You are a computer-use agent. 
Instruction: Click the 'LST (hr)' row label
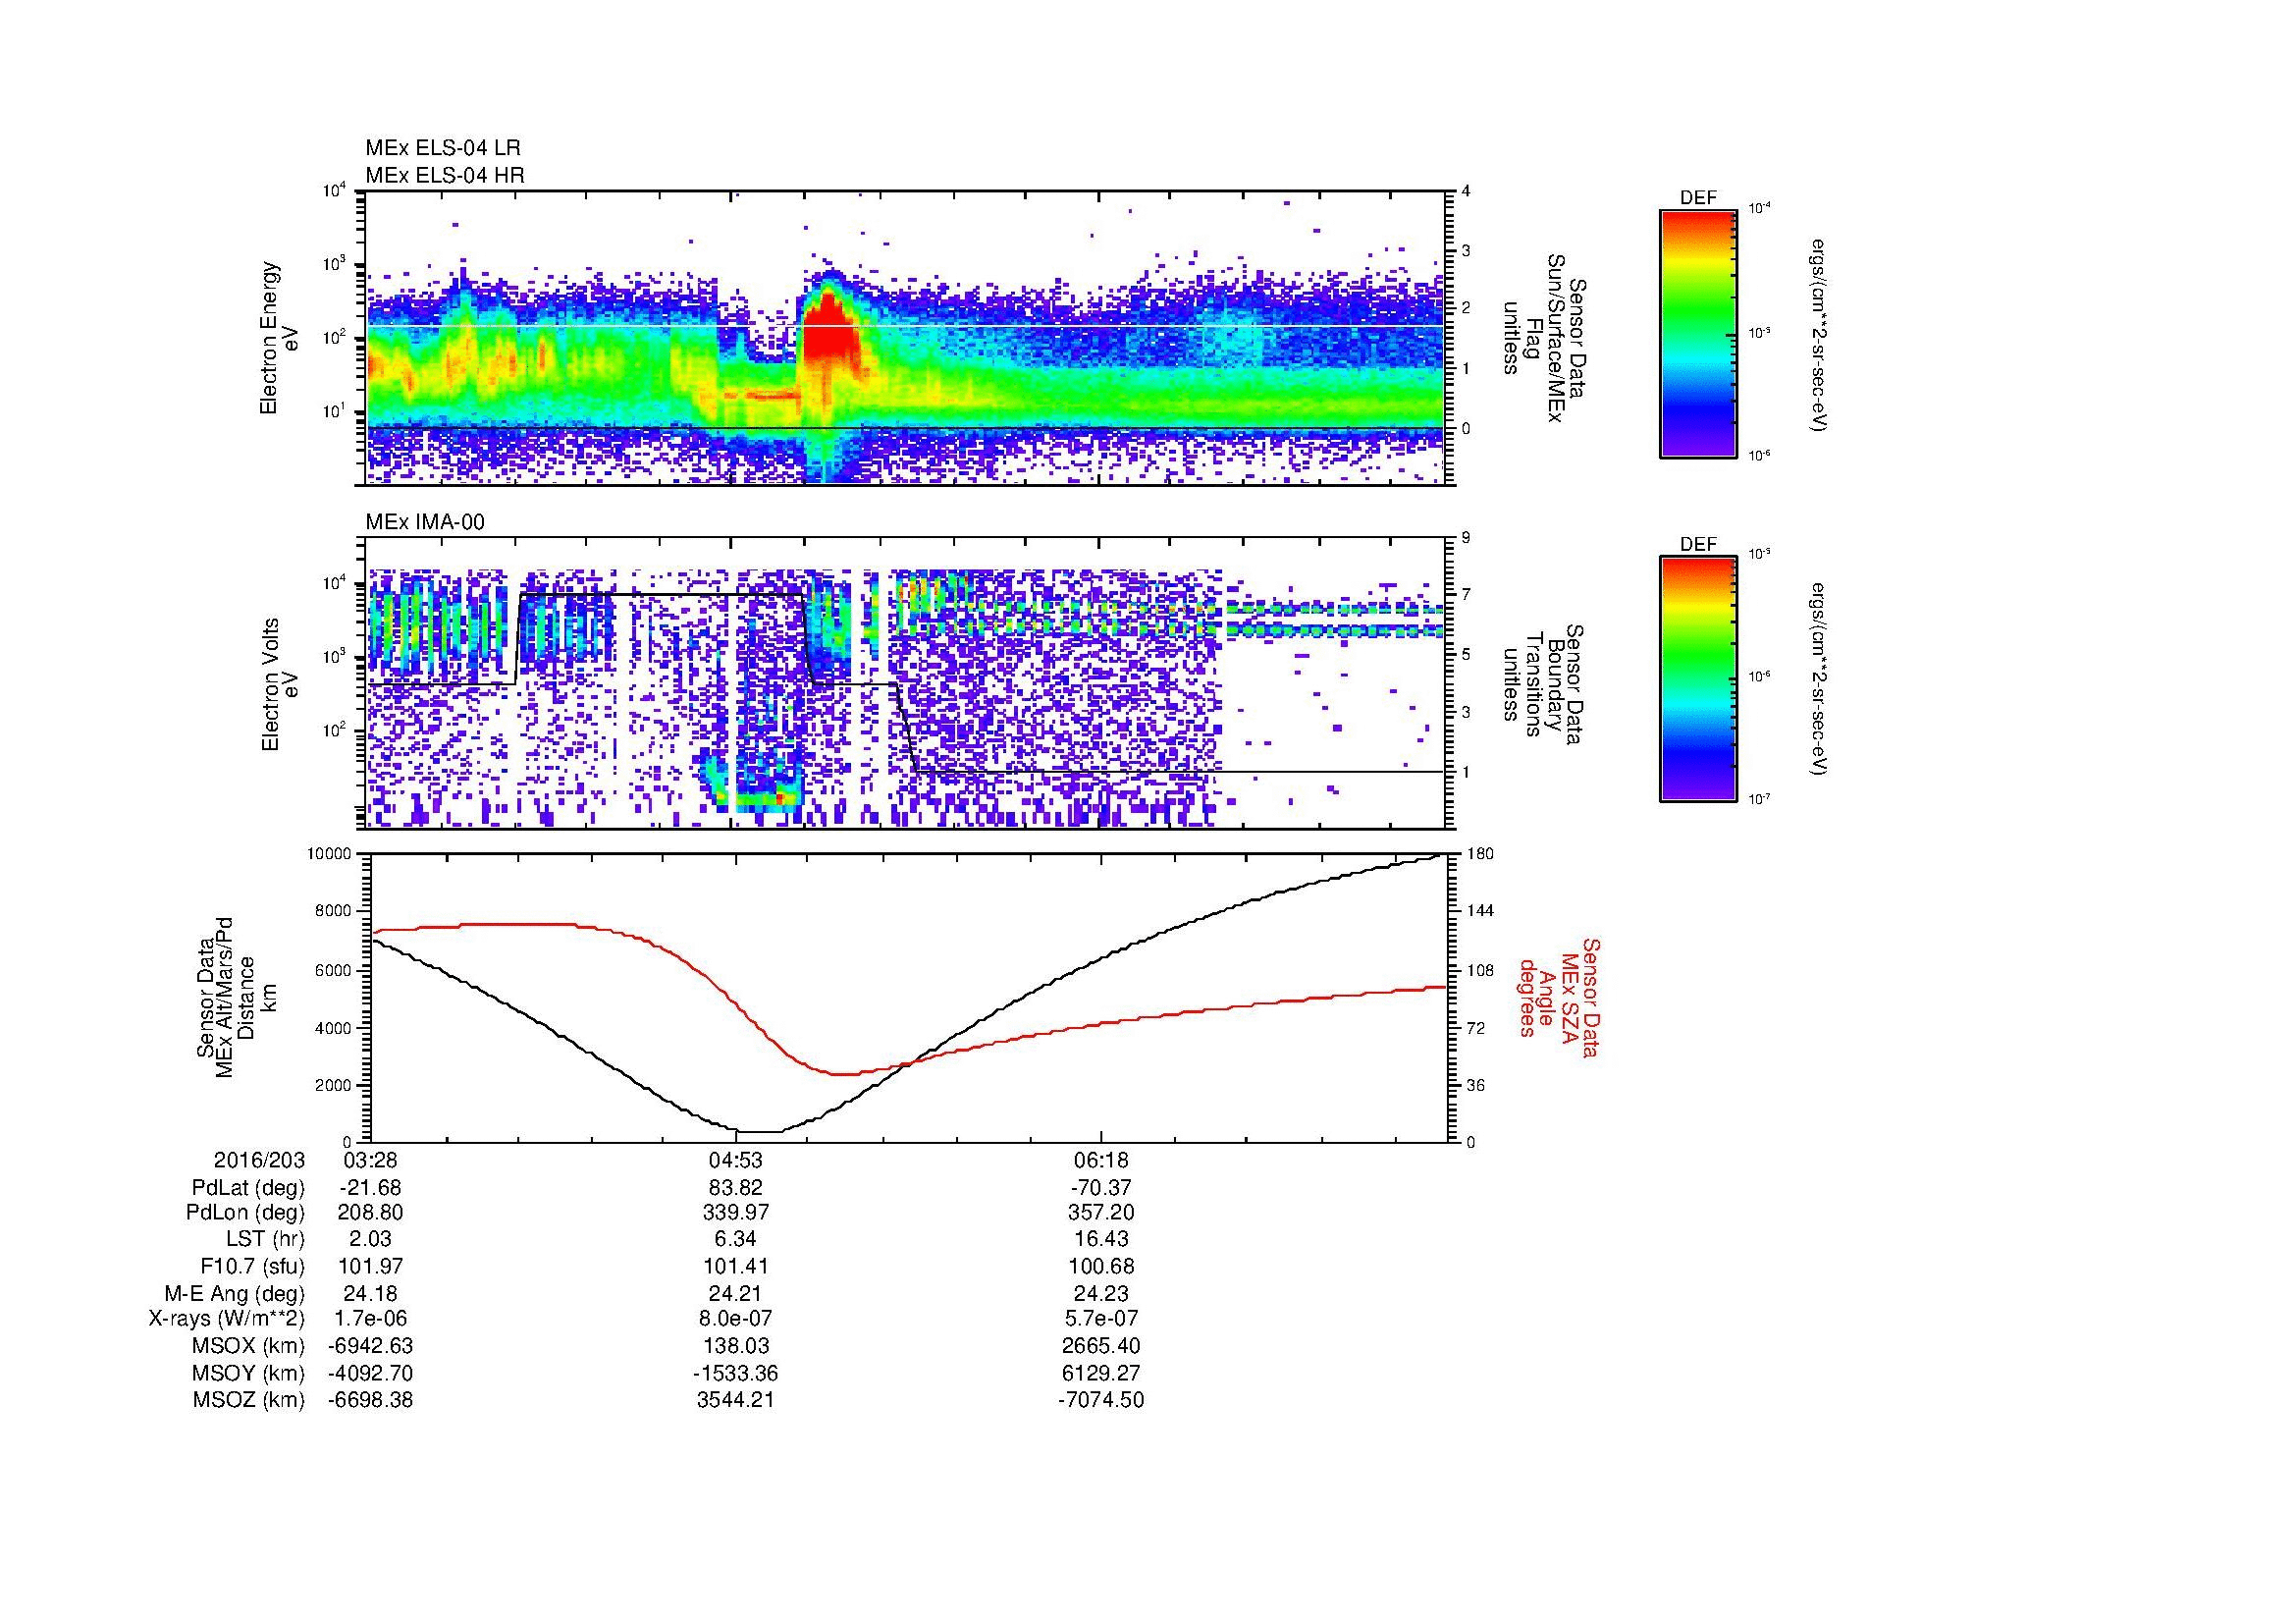[x=265, y=1240]
